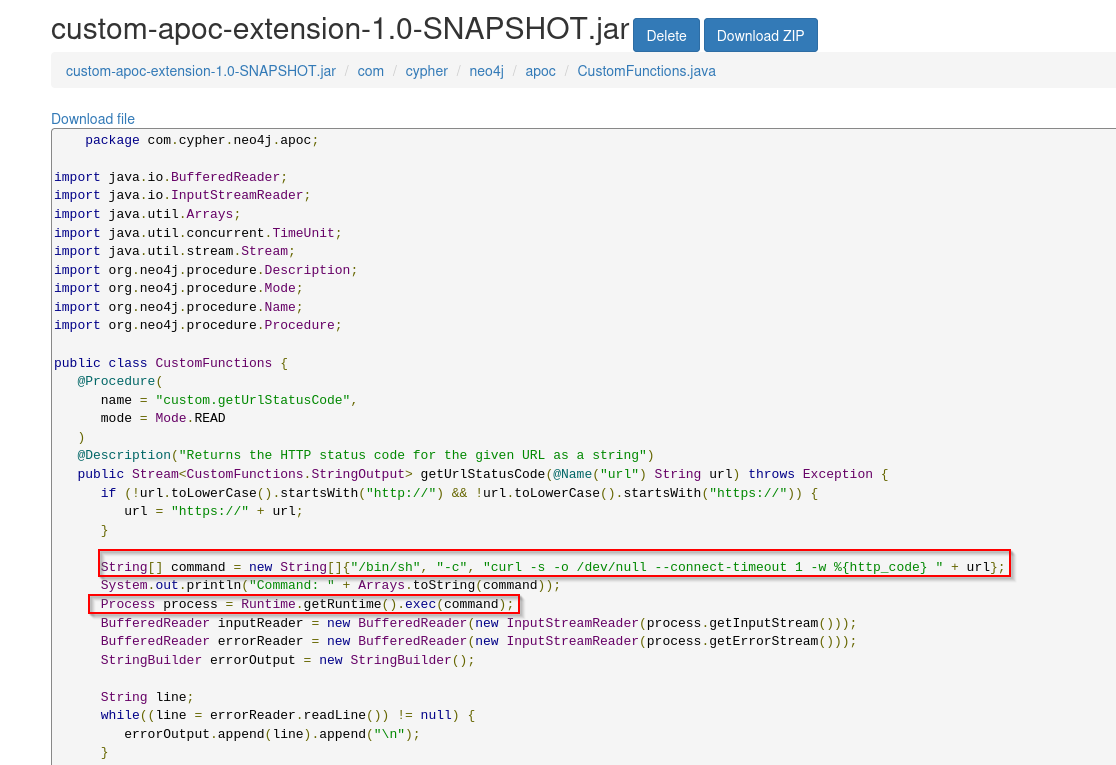Open the jar root breadcrumb link
The image size is (1116, 765).
[200, 71]
